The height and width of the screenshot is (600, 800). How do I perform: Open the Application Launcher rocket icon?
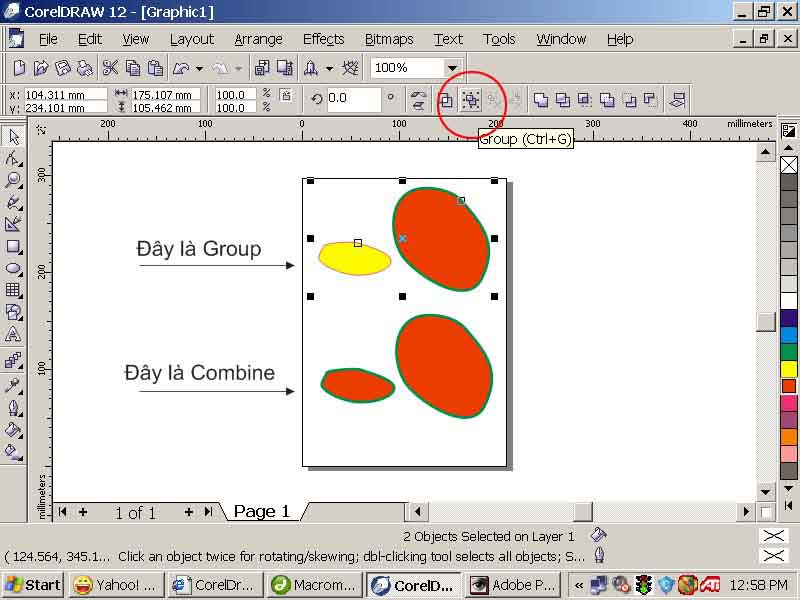tap(311, 68)
